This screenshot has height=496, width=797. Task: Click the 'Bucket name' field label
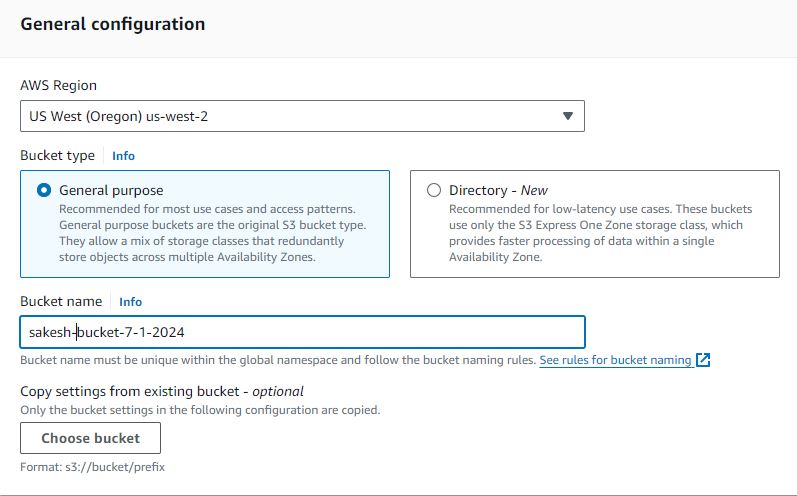coord(61,301)
